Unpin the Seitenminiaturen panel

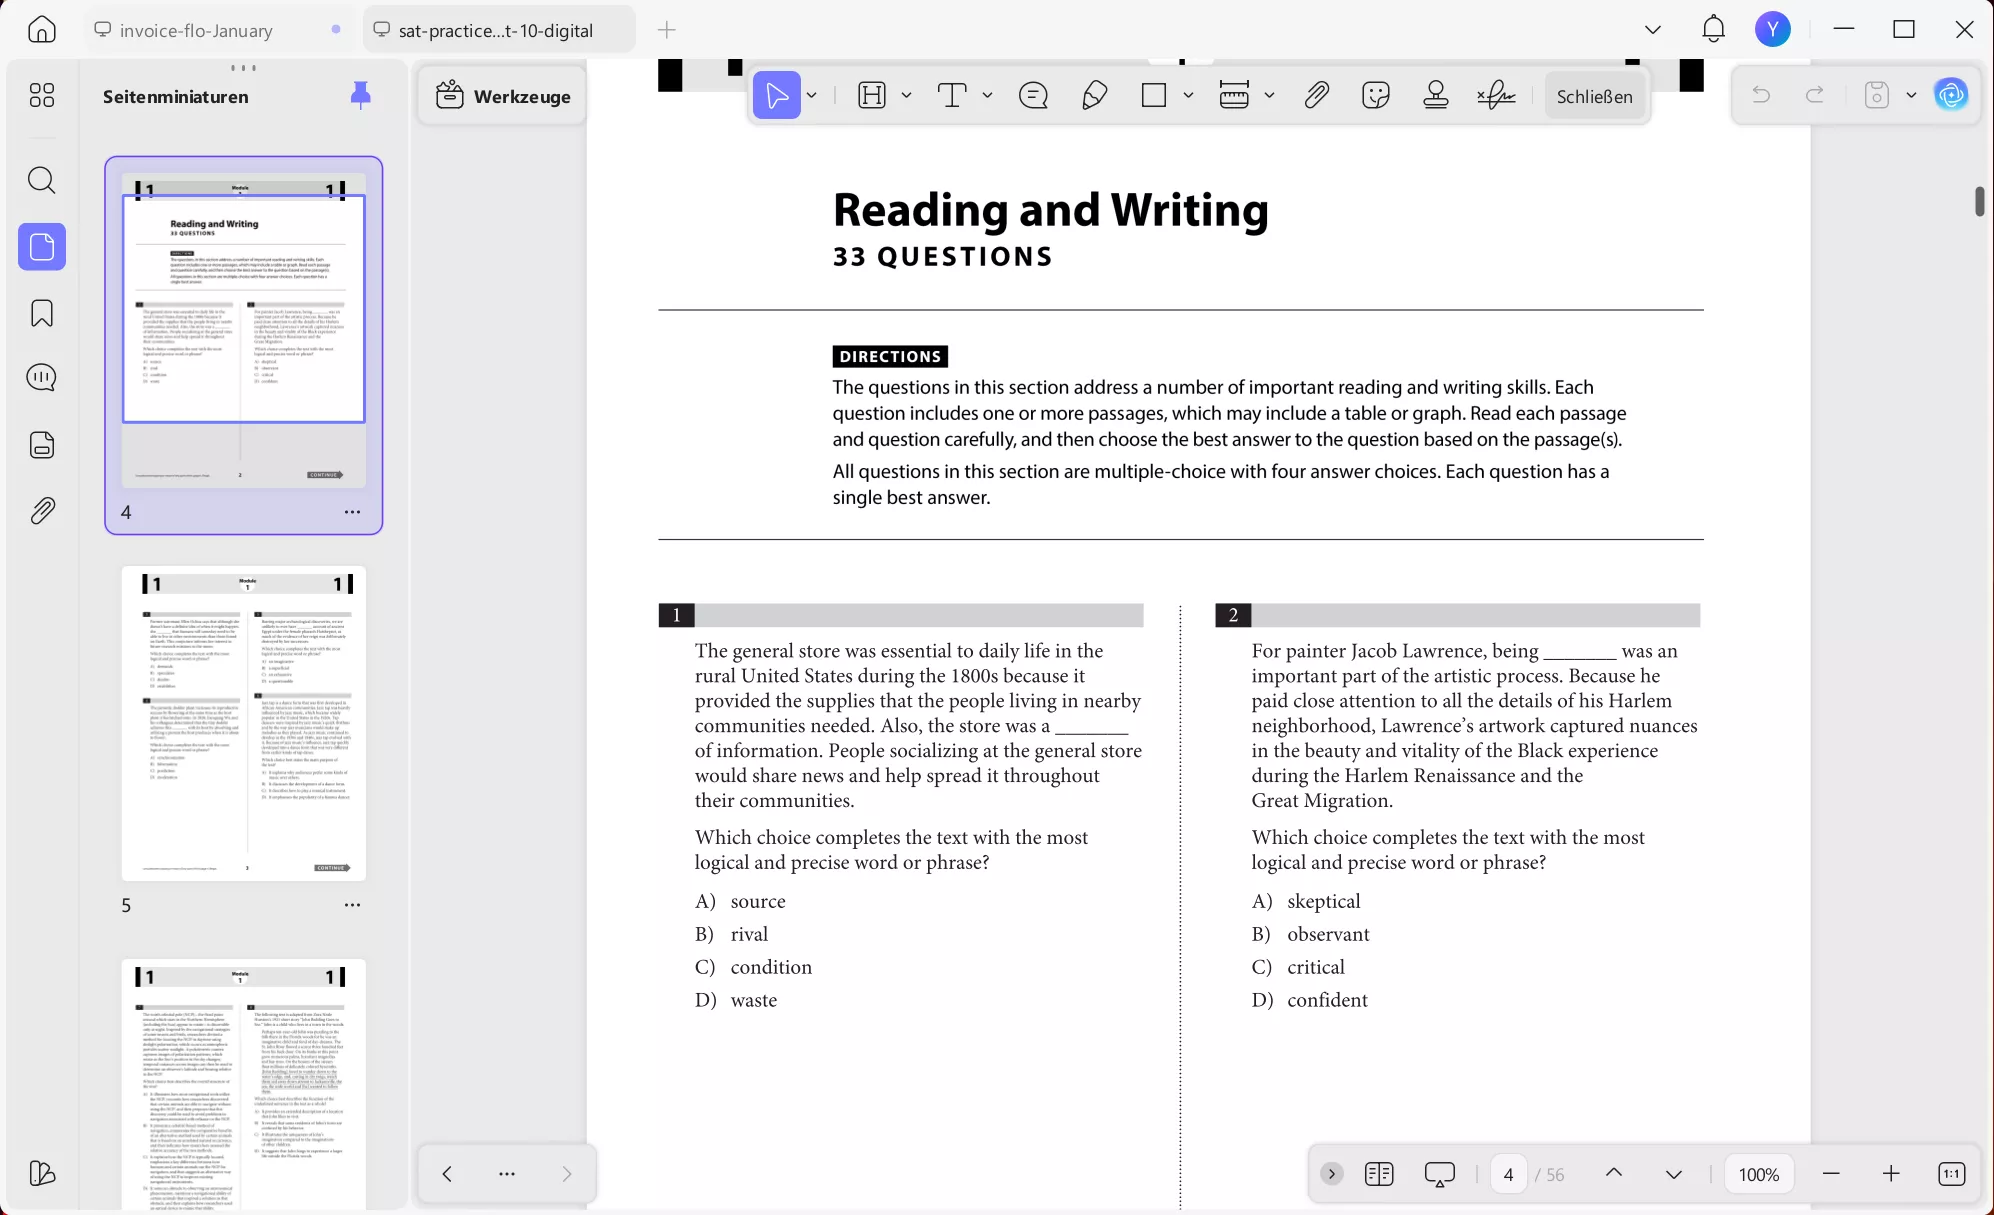click(x=361, y=96)
